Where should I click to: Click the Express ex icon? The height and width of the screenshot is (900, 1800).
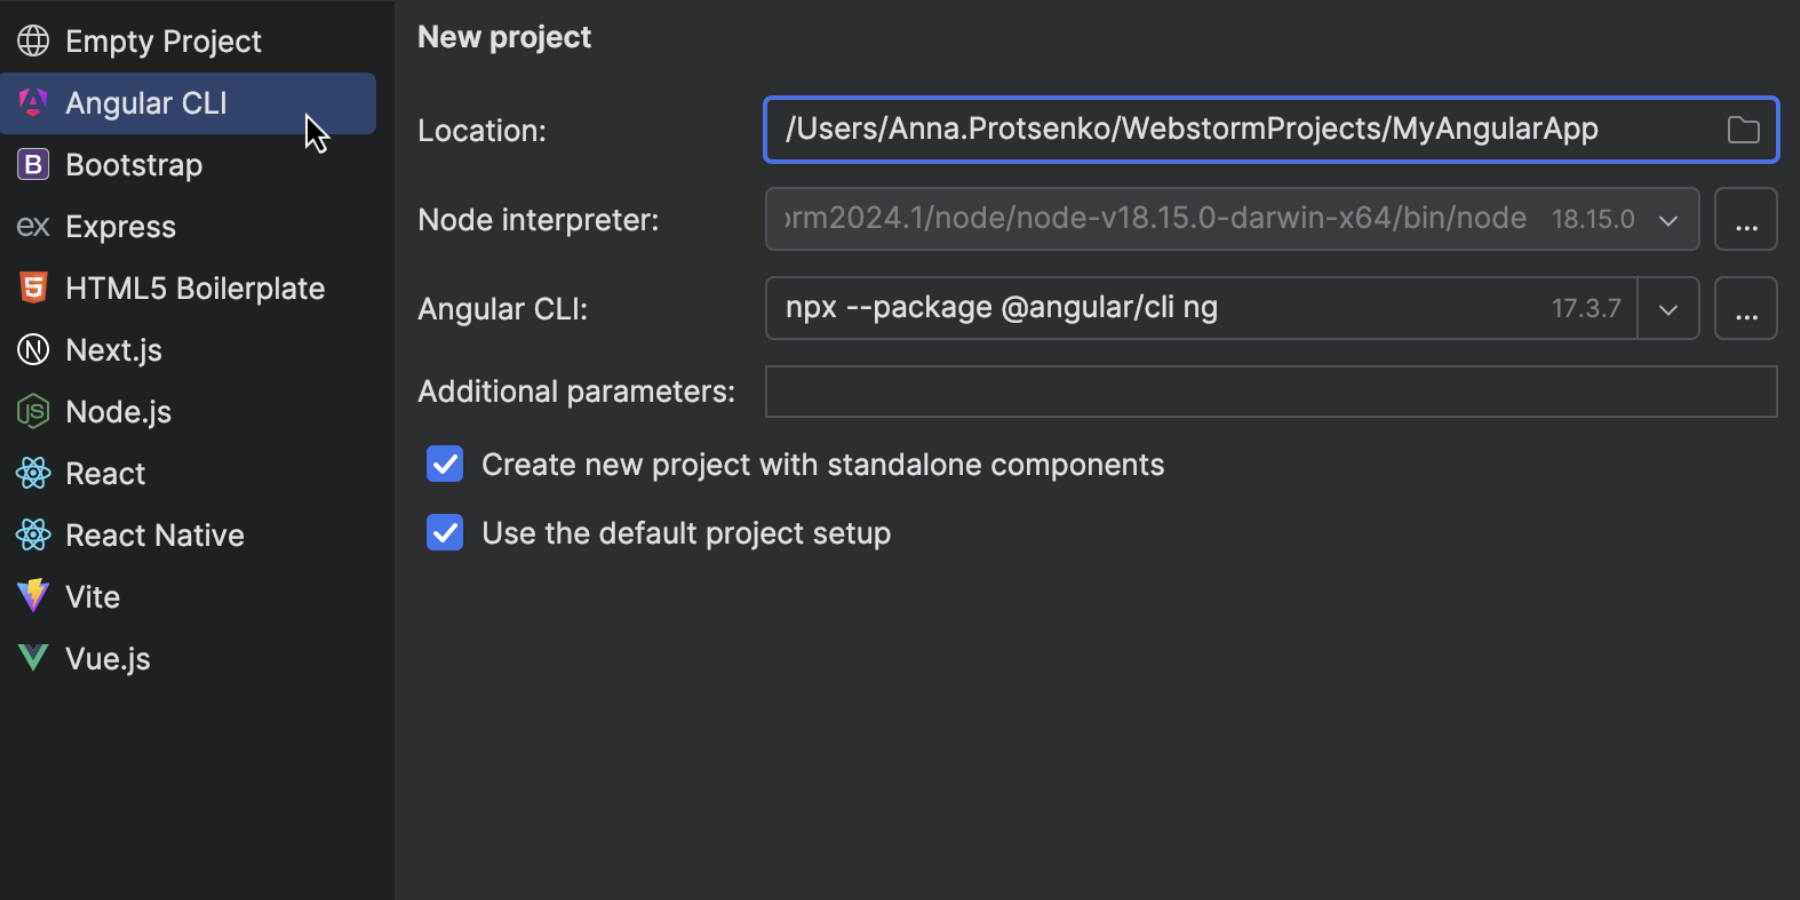point(33,226)
